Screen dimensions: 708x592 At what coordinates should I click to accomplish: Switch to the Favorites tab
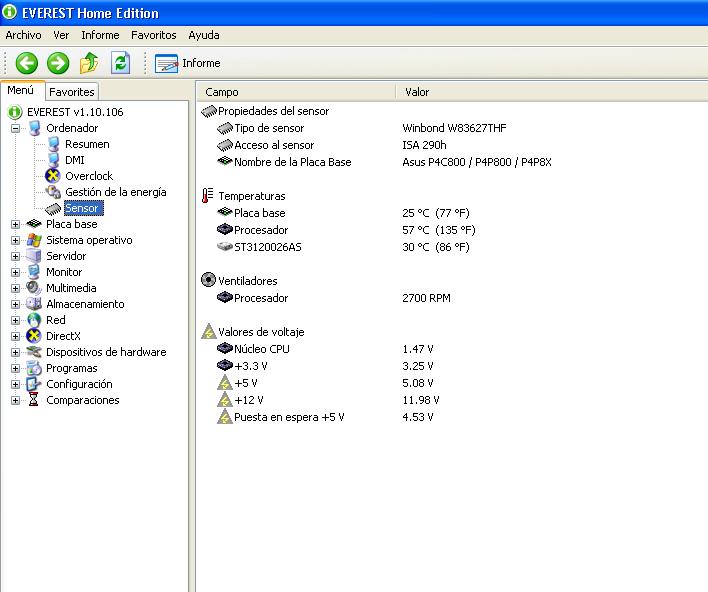click(71, 92)
